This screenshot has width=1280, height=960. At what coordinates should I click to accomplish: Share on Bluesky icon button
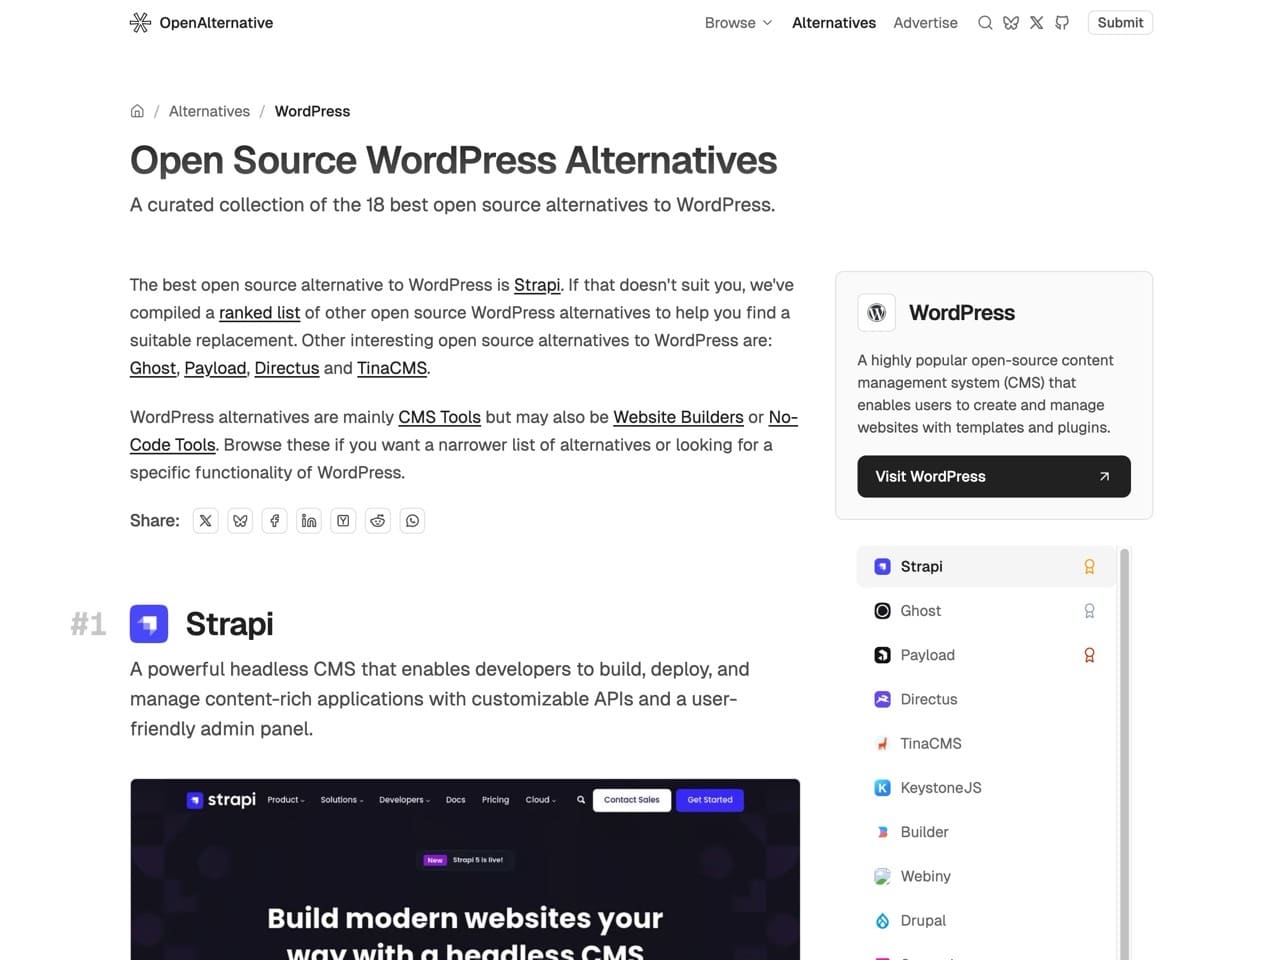coord(240,520)
